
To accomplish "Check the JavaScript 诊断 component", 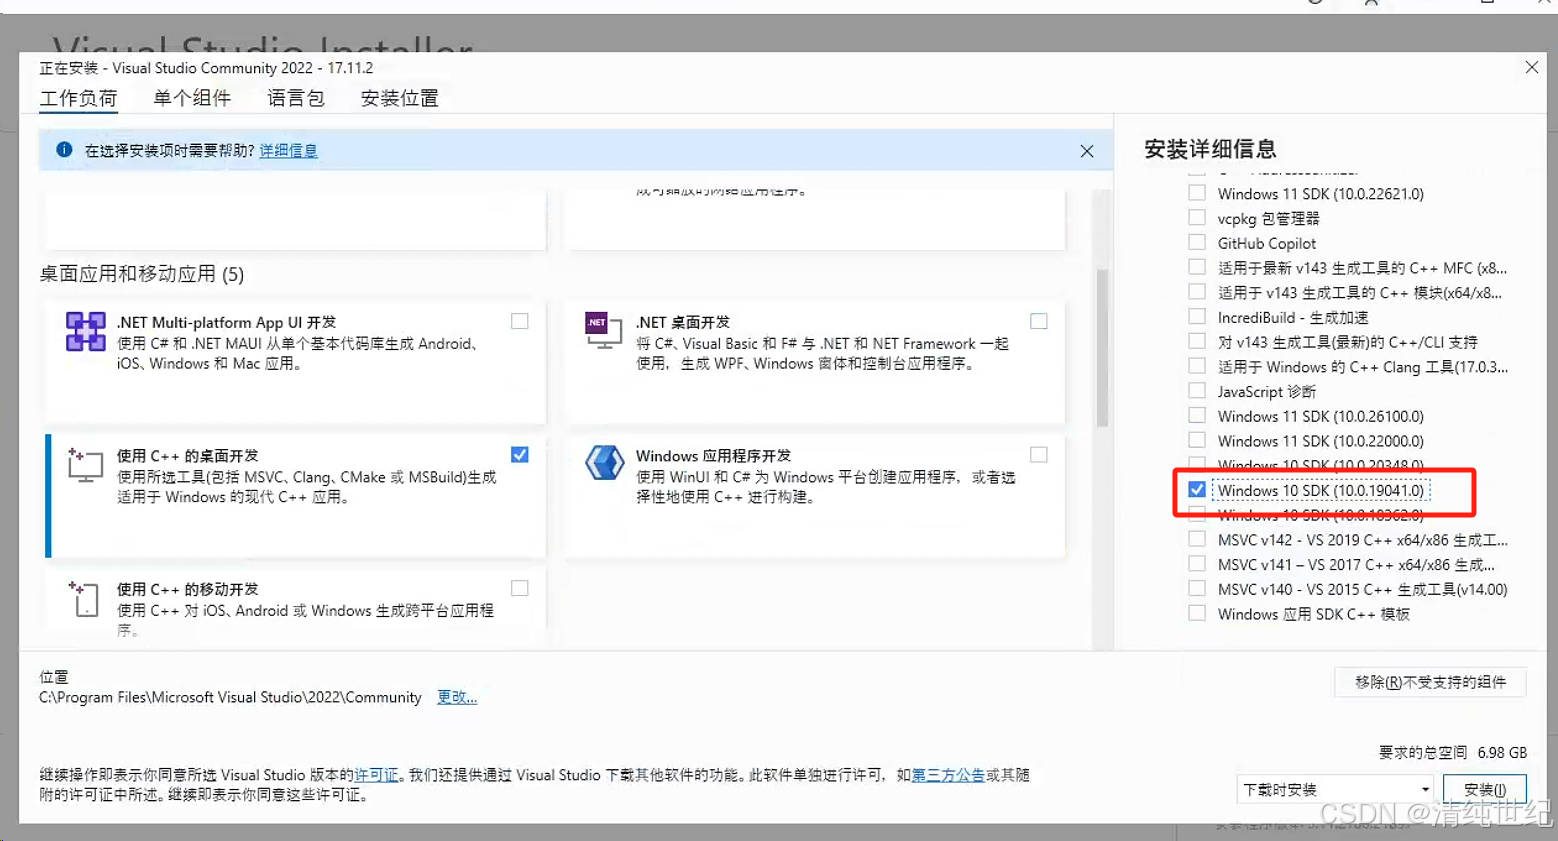I will tap(1197, 391).
